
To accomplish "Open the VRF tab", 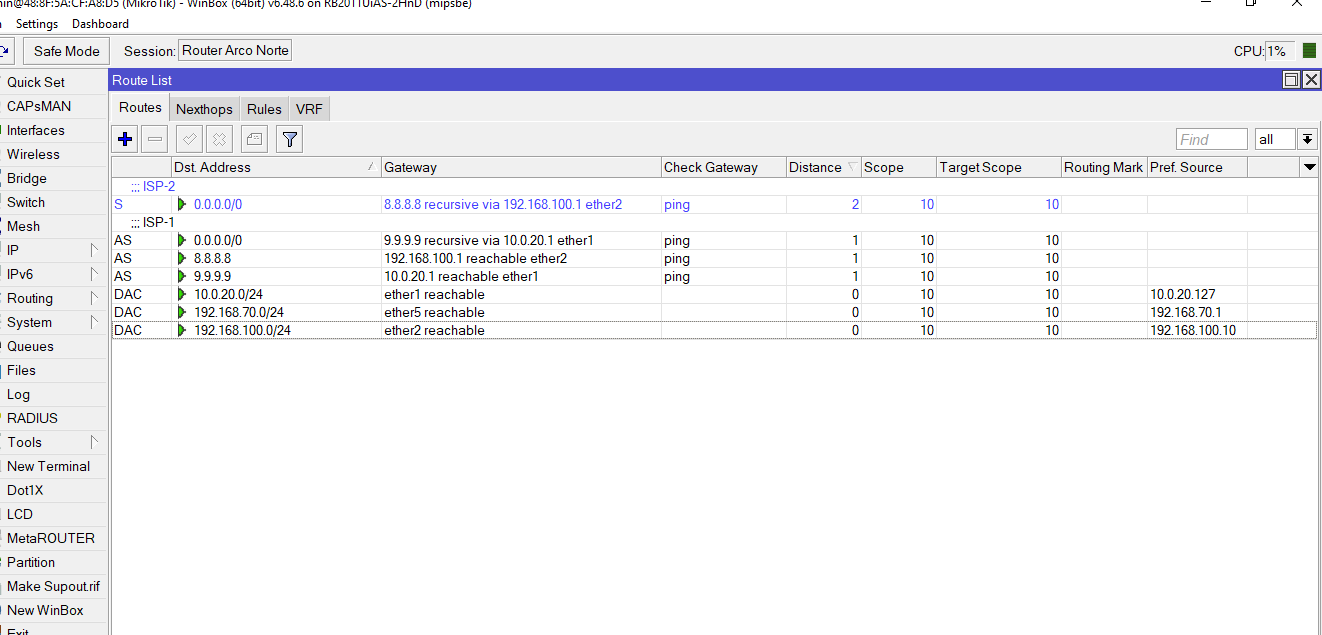I will [309, 109].
